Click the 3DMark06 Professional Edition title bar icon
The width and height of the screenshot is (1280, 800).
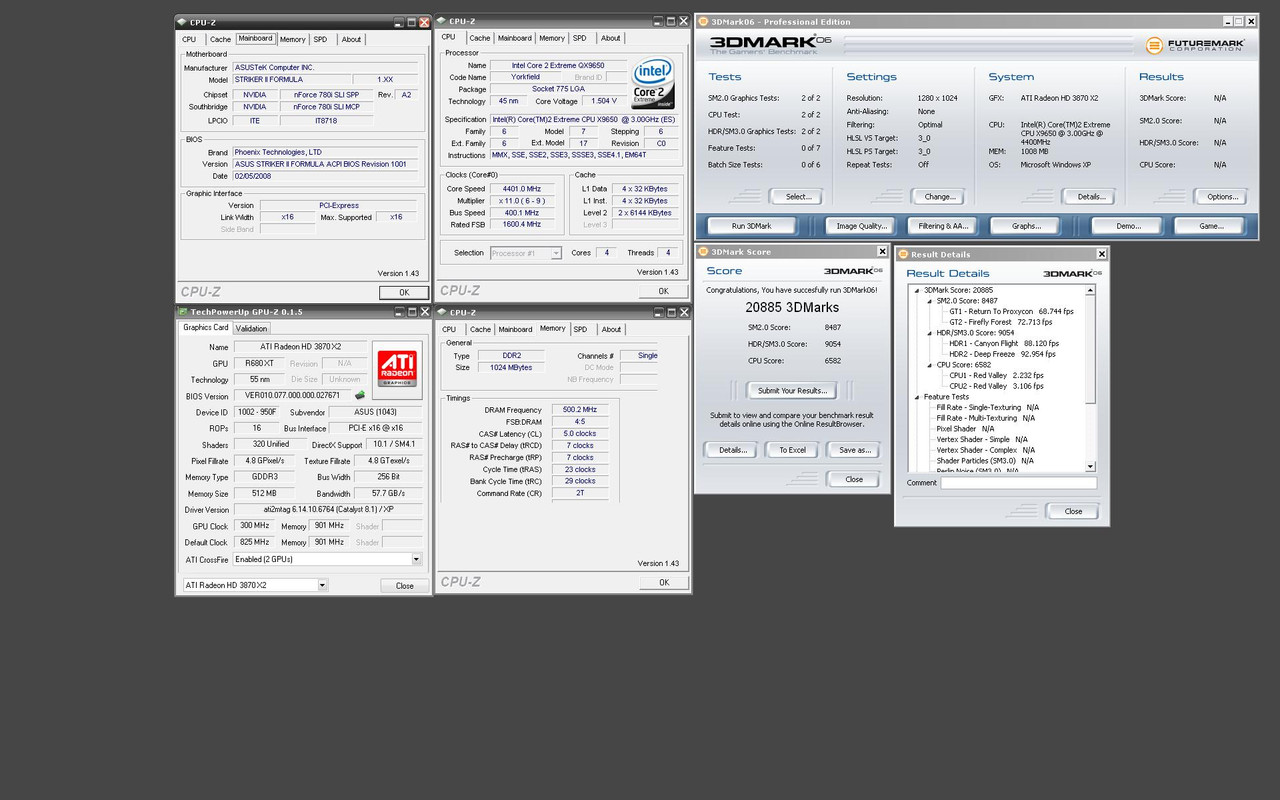coord(703,21)
